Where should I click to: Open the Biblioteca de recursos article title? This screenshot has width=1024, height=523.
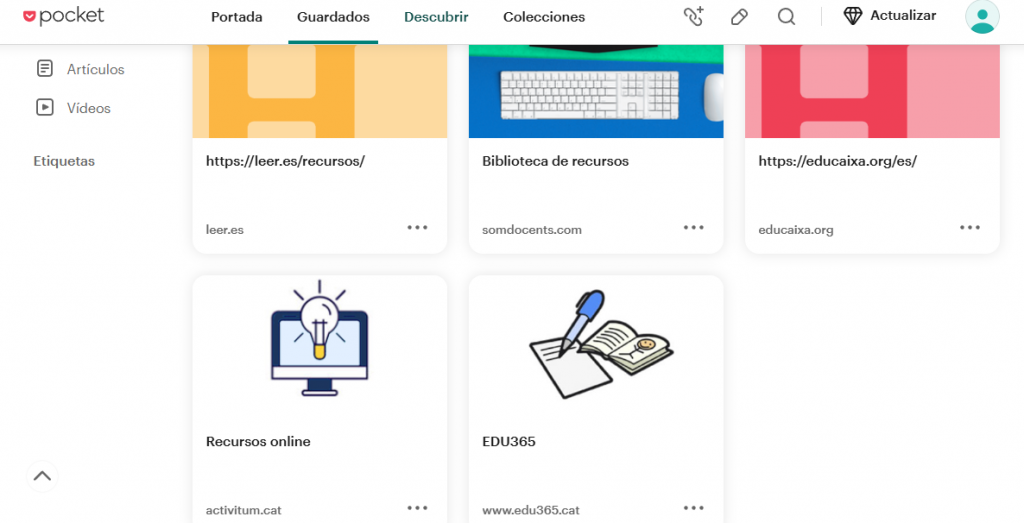click(x=555, y=161)
